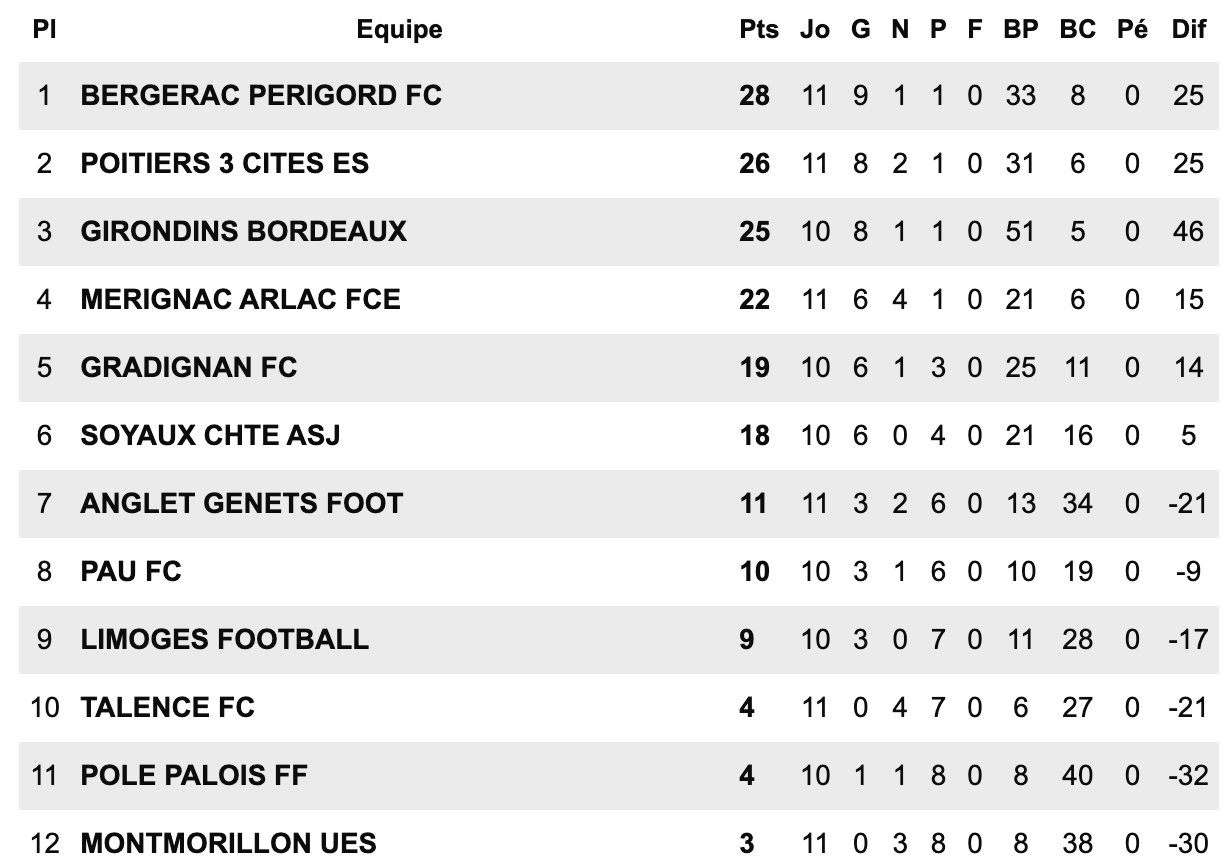
Task: Click the BP column header
Action: [x=1021, y=30]
